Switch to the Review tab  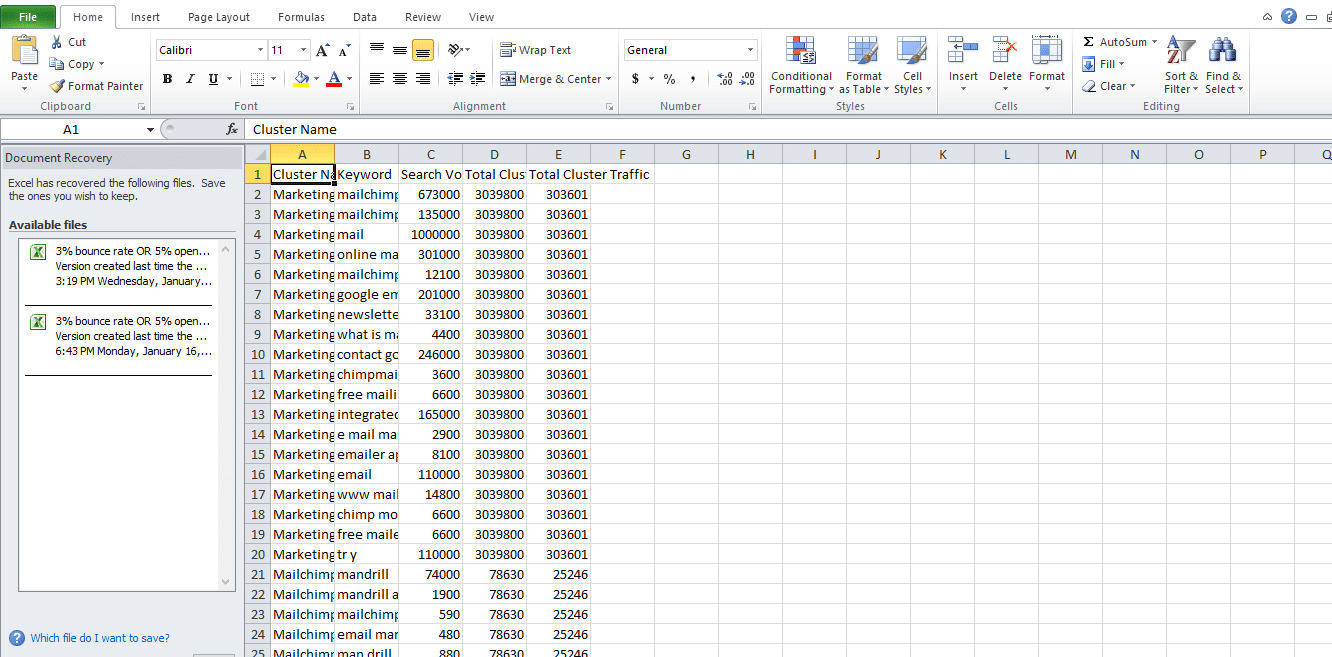[423, 17]
